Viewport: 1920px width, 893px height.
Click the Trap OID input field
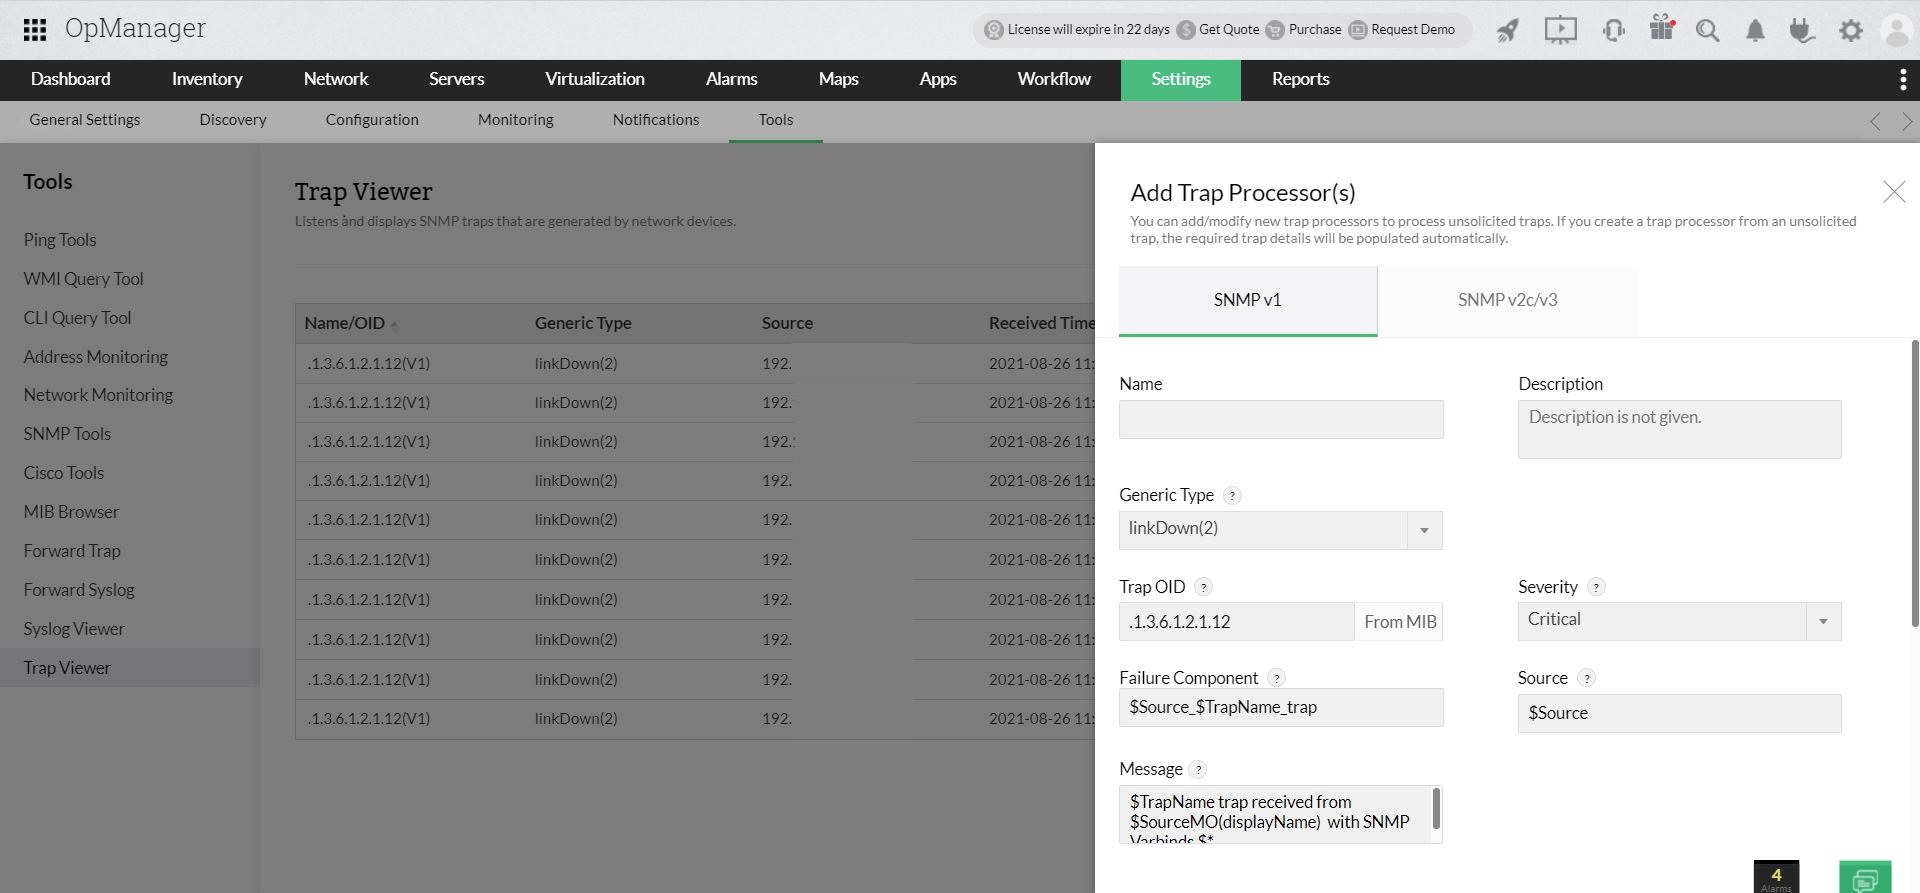[x=1237, y=622]
